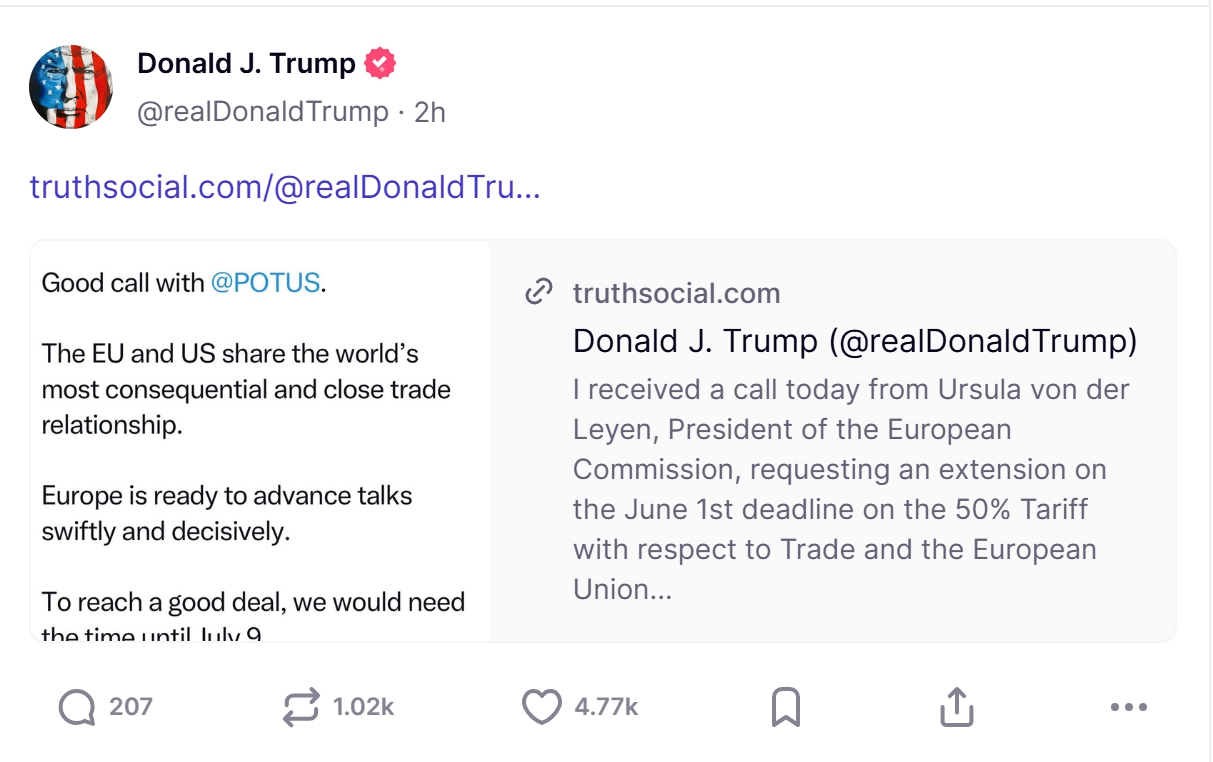Screen dimensions: 1213x762
Task: Open the flag-painted profile avatar
Action: [71, 87]
